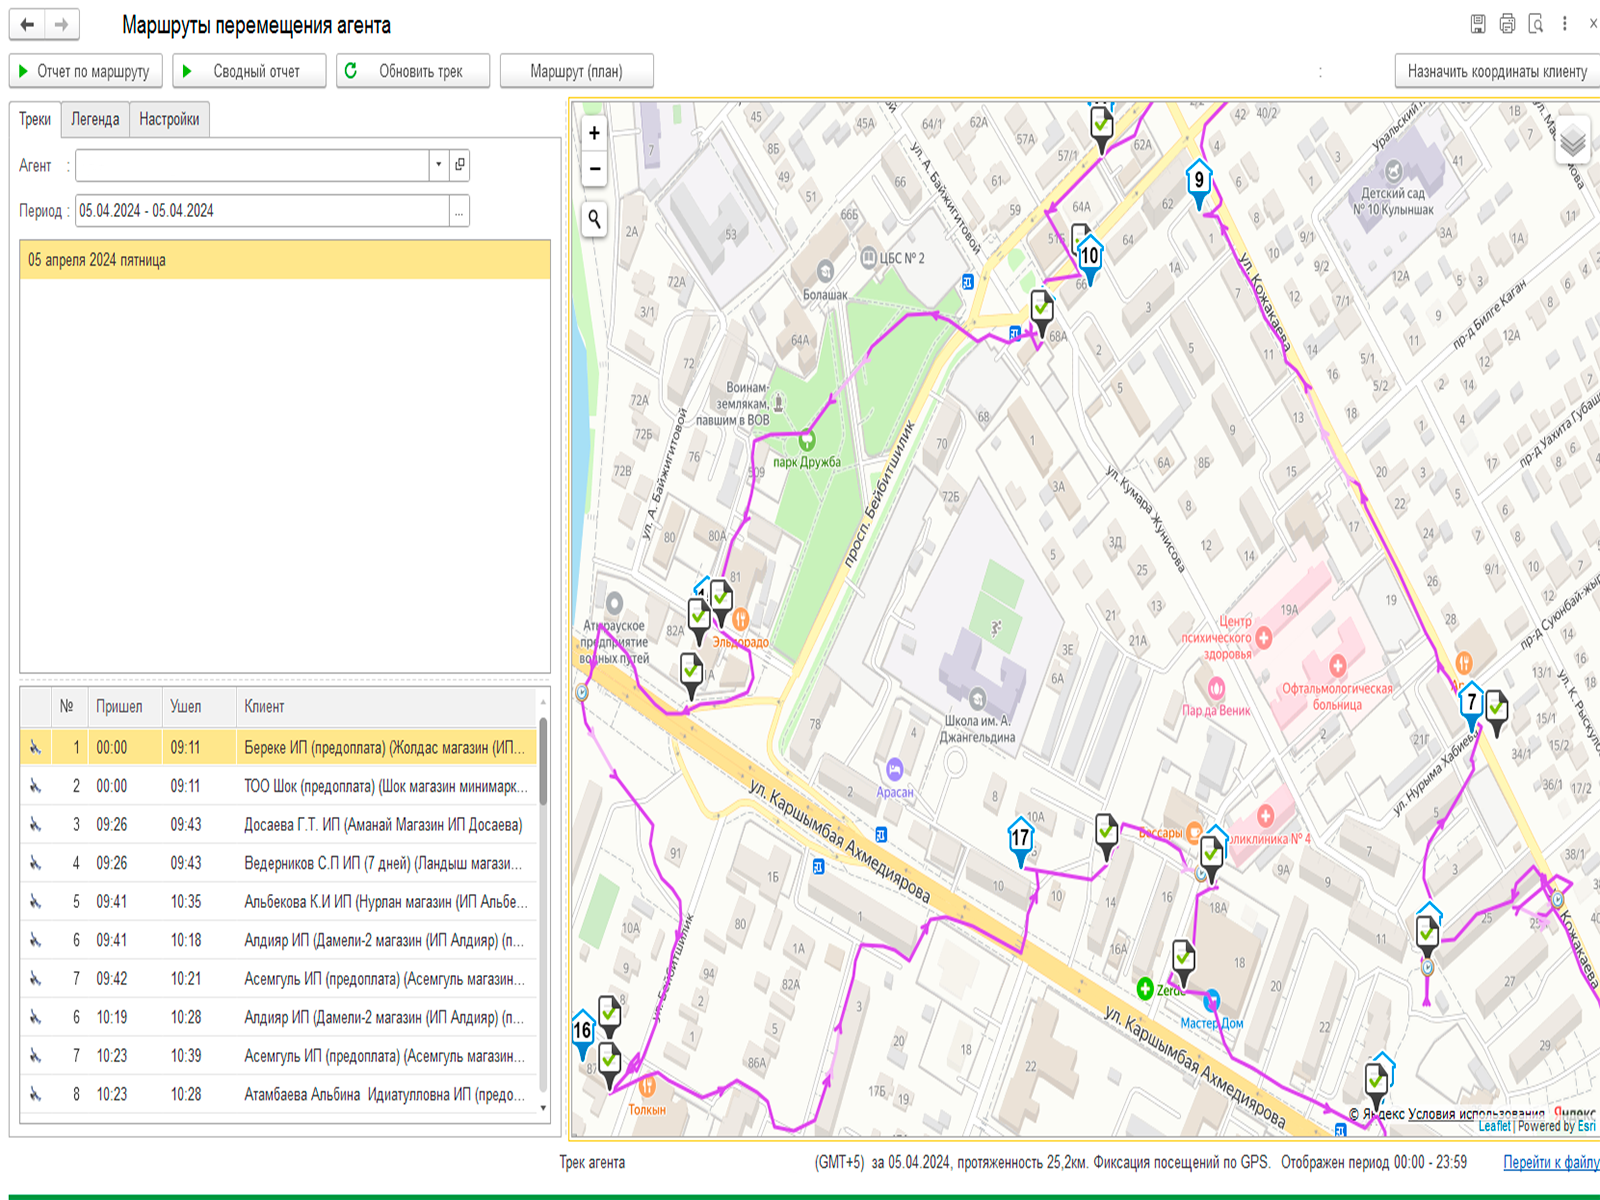The height and width of the screenshot is (1200, 1600).
Task: Click into the Agent input field
Action: click(252, 165)
